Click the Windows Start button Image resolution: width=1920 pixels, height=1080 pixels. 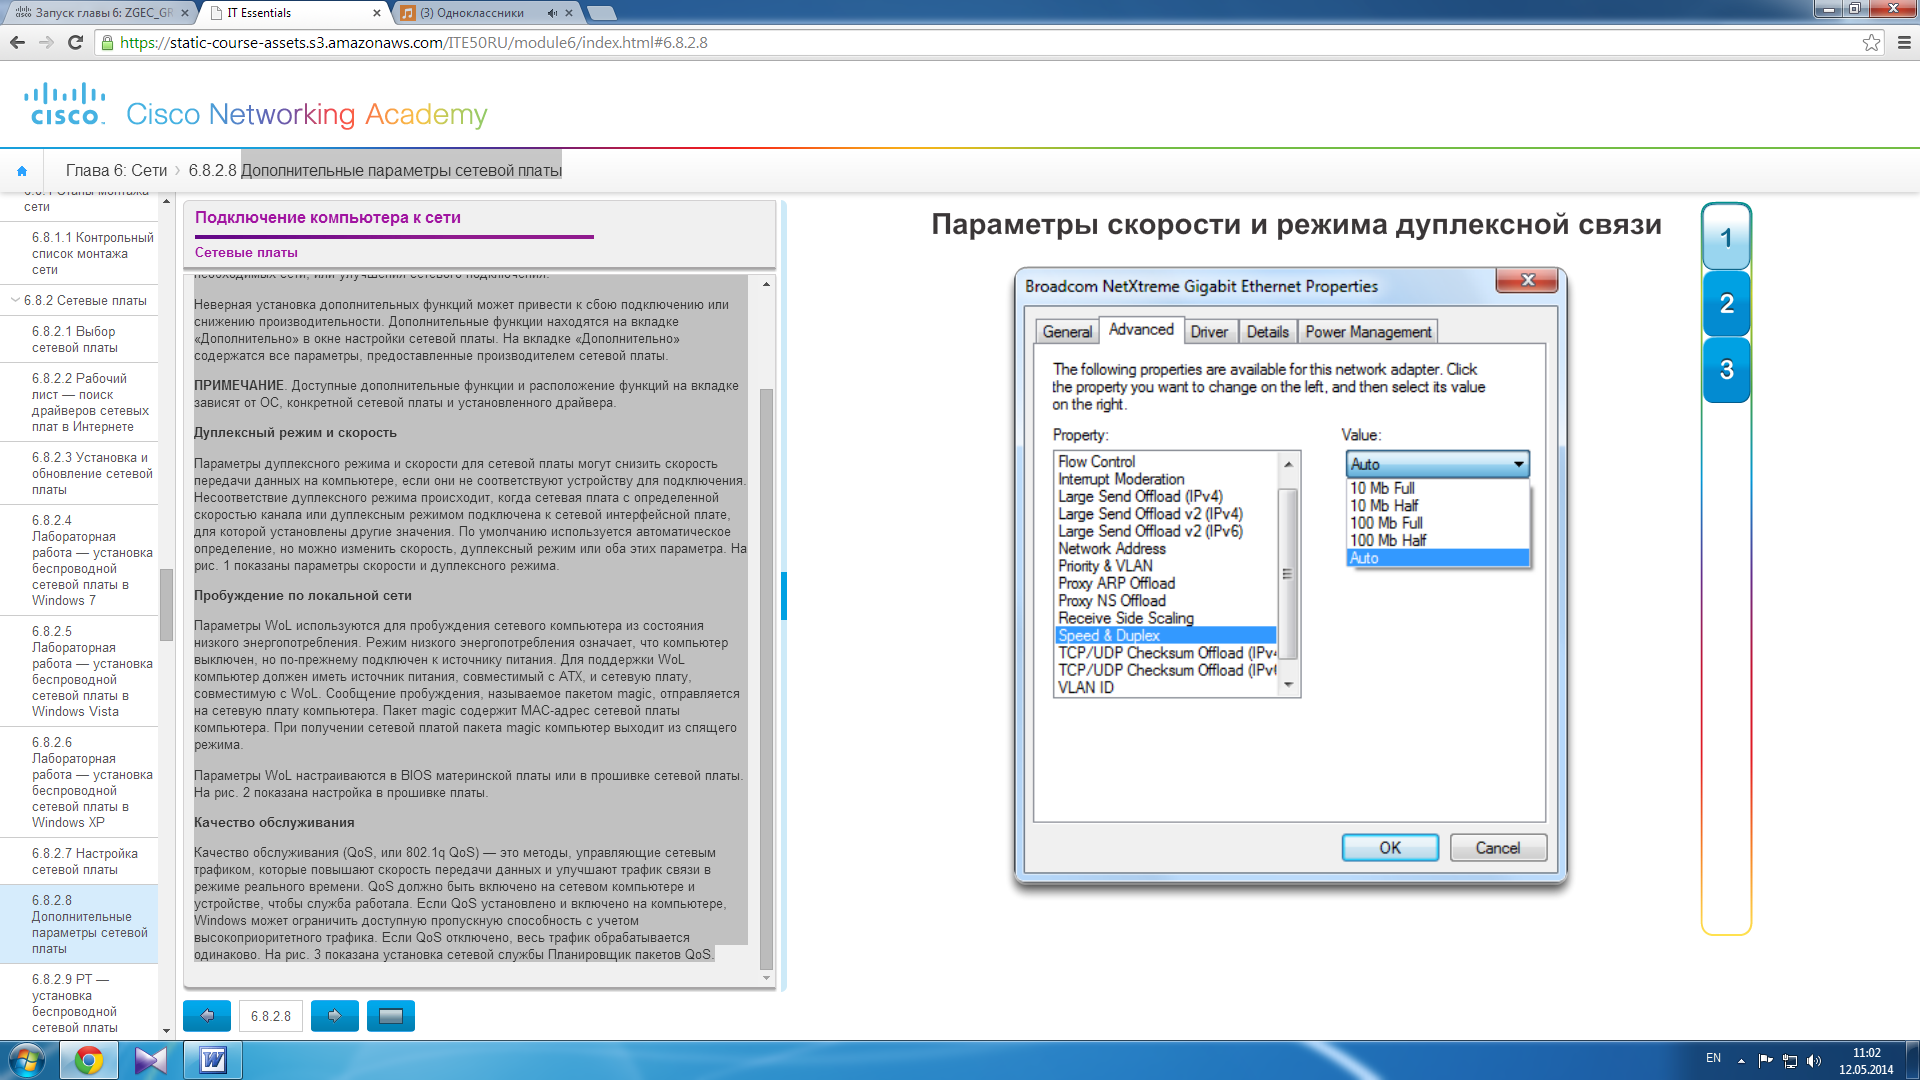tap(27, 1060)
